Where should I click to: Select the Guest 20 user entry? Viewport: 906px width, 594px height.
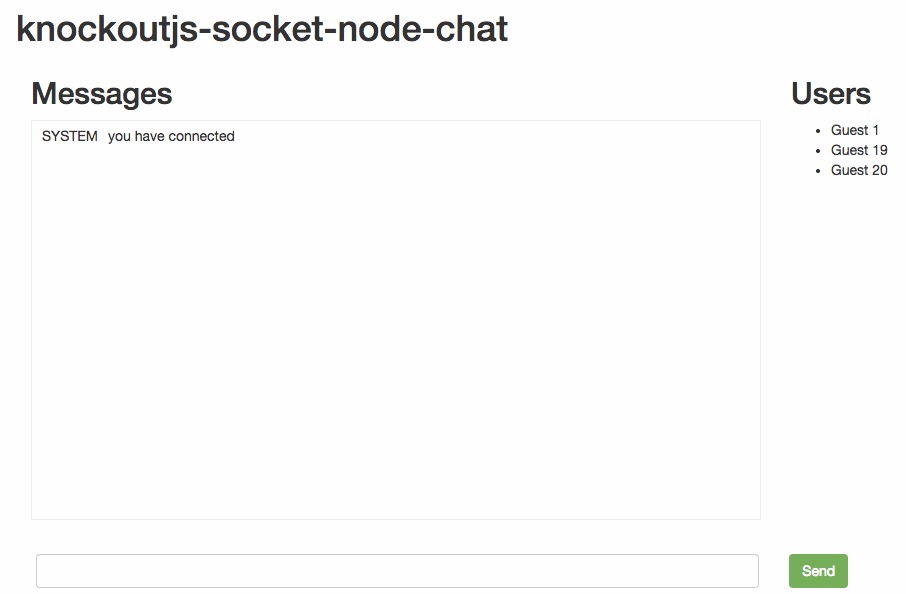point(859,170)
